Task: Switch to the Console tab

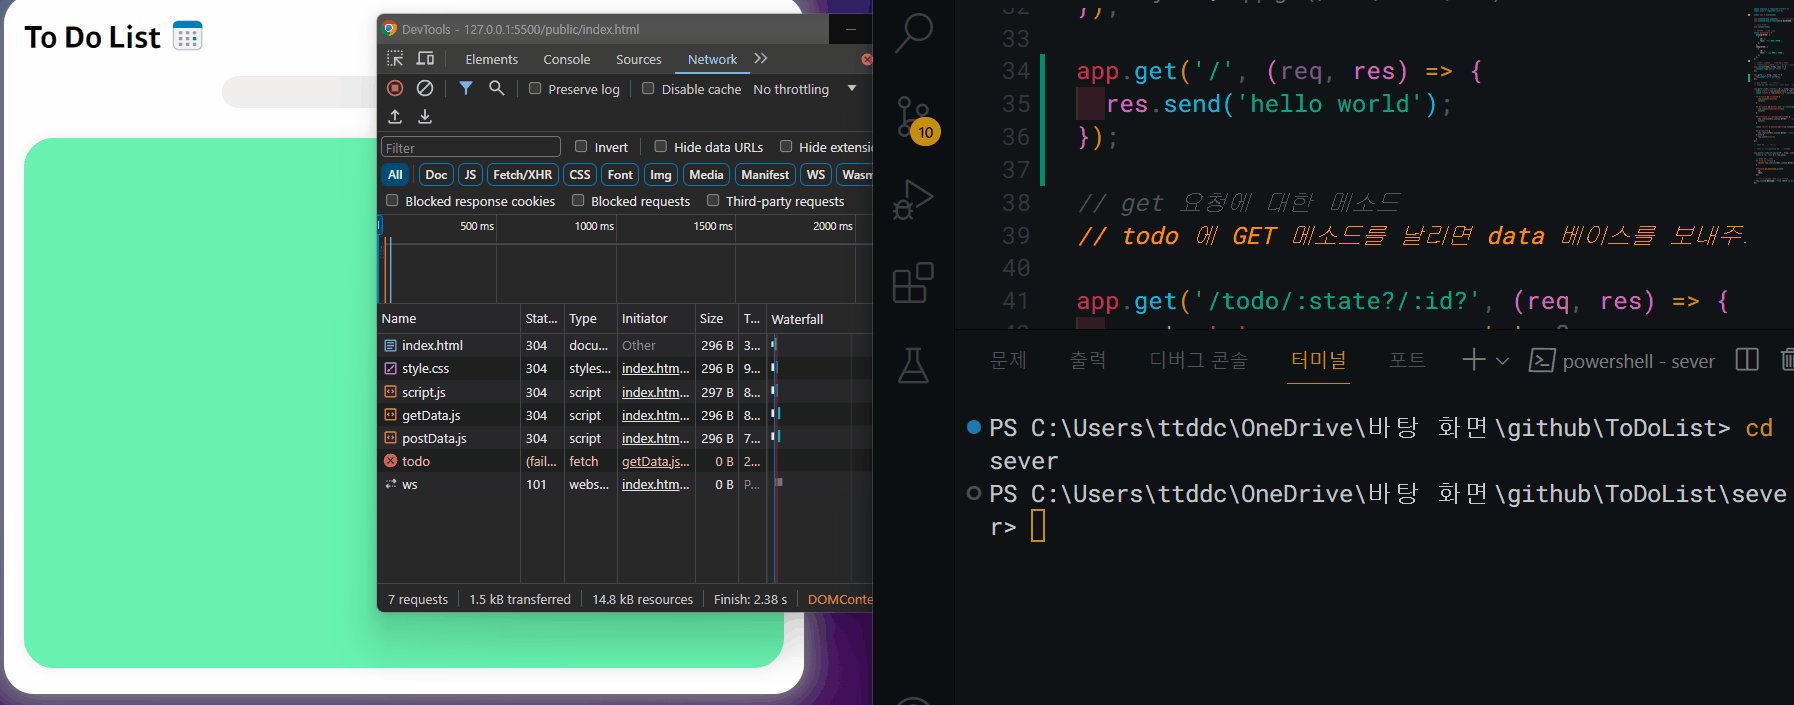Action: tap(566, 59)
